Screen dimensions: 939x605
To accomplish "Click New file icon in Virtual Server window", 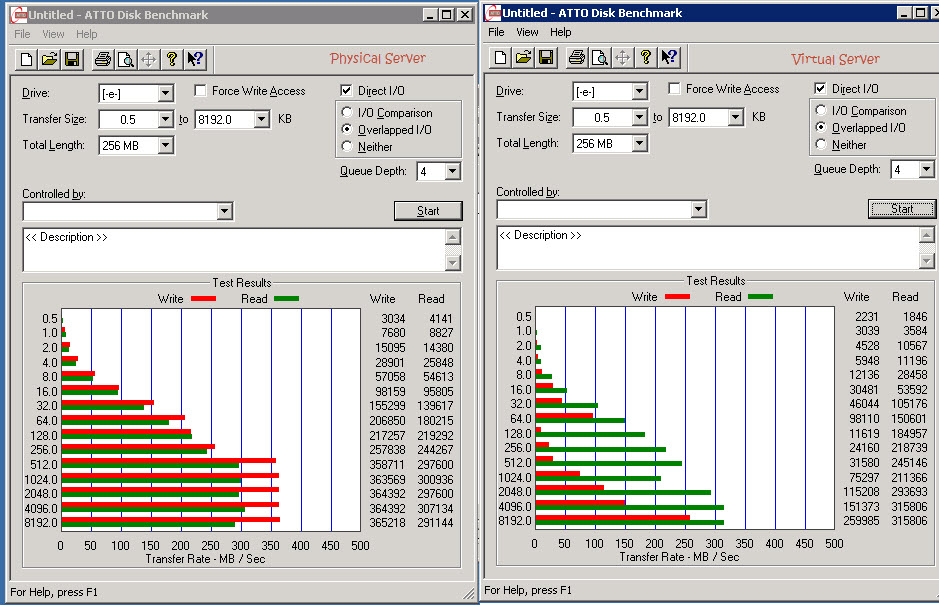I will pos(500,57).
